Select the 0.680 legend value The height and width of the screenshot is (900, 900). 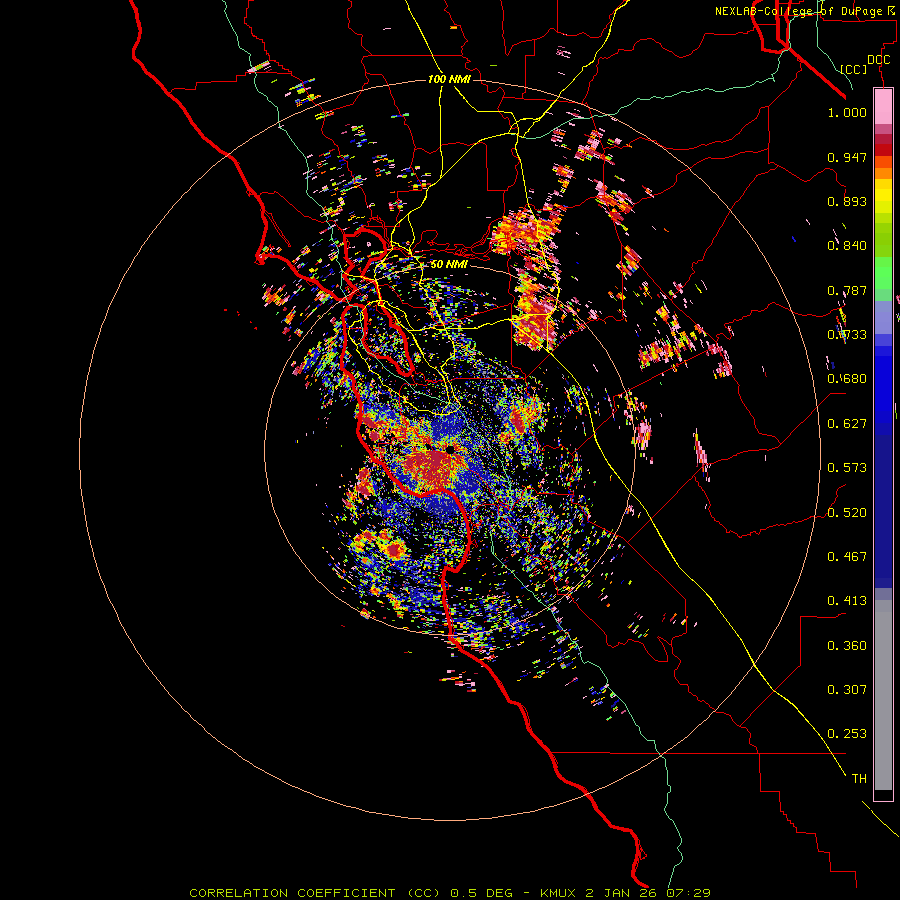[847, 379]
